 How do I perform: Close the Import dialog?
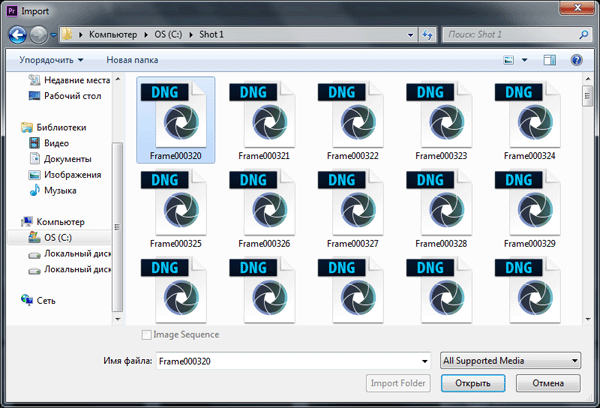[577, 8]
